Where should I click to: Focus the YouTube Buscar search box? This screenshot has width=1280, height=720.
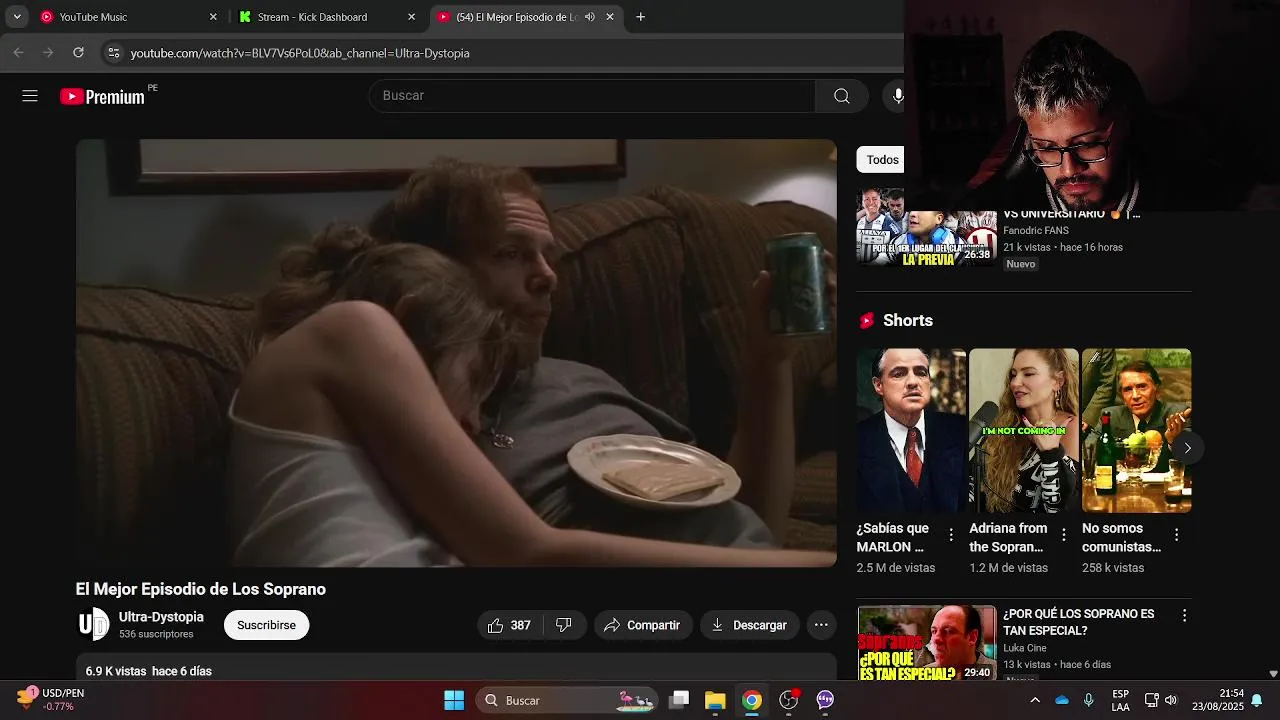coord(592,96)
